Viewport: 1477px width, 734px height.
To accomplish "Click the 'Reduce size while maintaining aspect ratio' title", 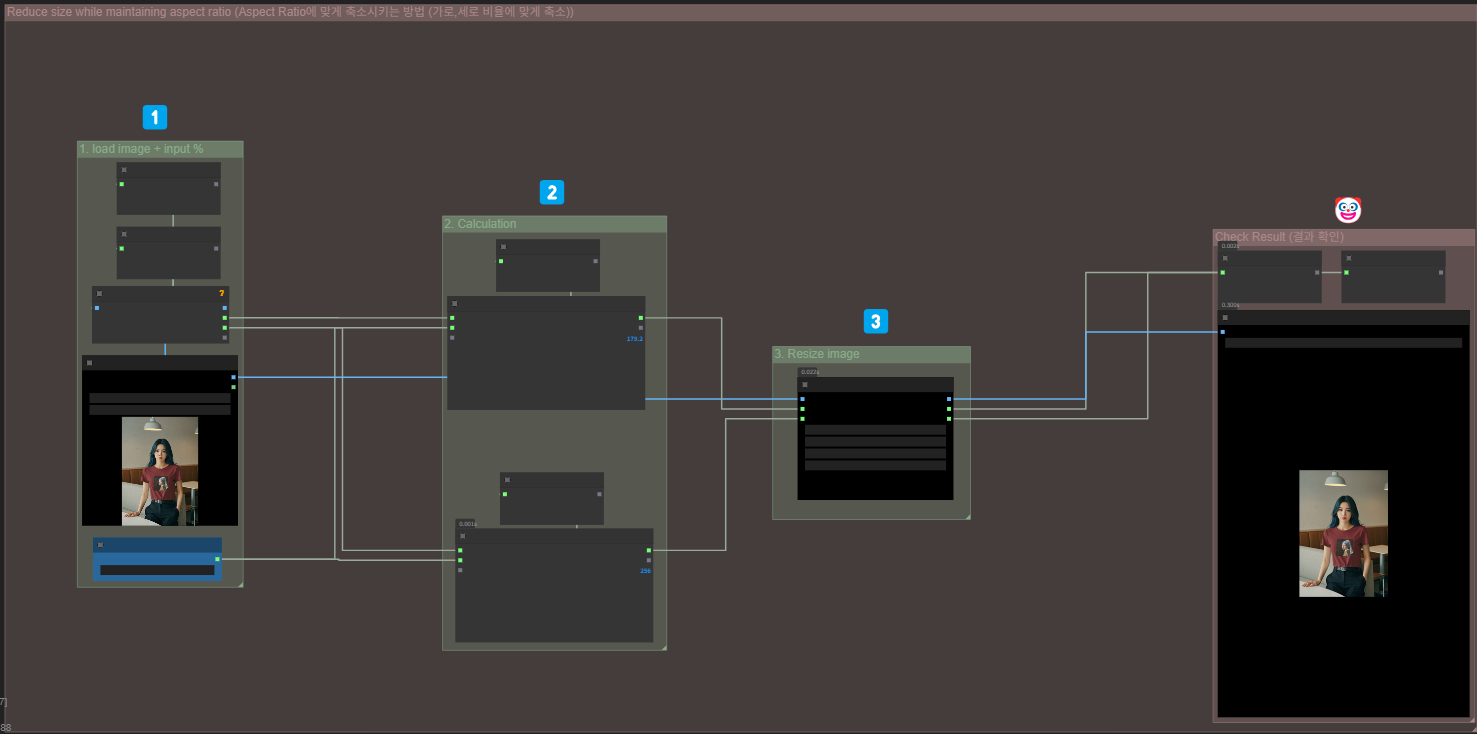I will coord(290,12).
